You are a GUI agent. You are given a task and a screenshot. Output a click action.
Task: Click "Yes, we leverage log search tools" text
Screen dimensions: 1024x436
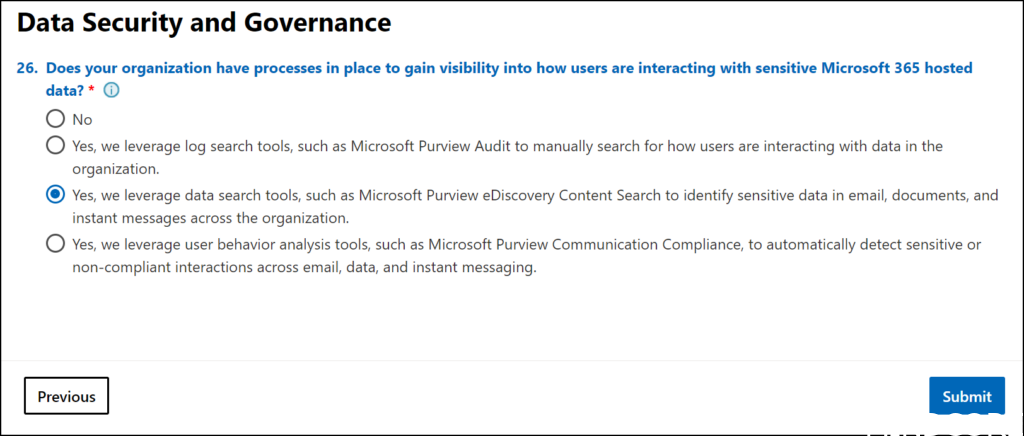(x=181, y=146)
